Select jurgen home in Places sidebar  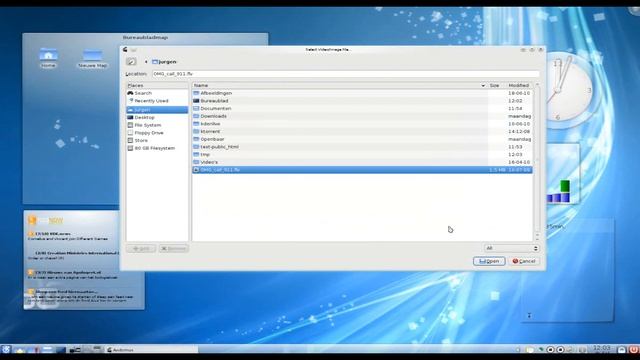pos(157,109)
